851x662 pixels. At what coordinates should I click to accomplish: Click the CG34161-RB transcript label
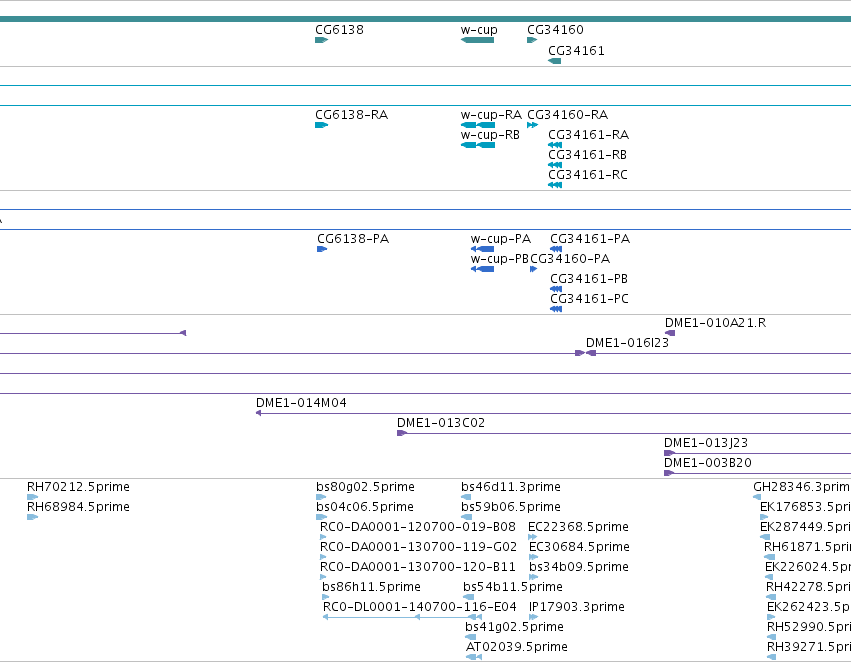click(588, 155)
